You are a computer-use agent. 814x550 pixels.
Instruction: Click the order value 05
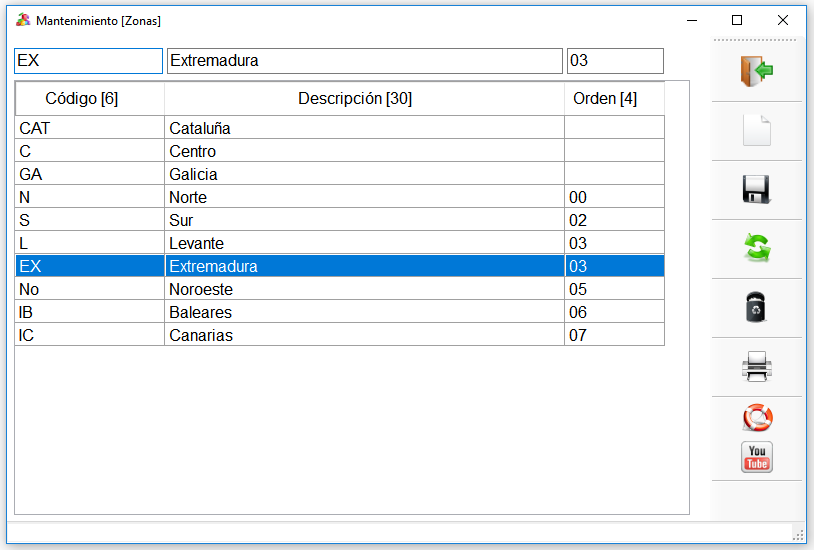614,289
